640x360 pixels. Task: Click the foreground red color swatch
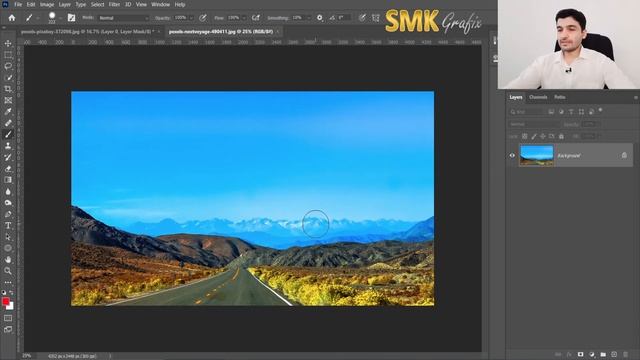(5, 301)
